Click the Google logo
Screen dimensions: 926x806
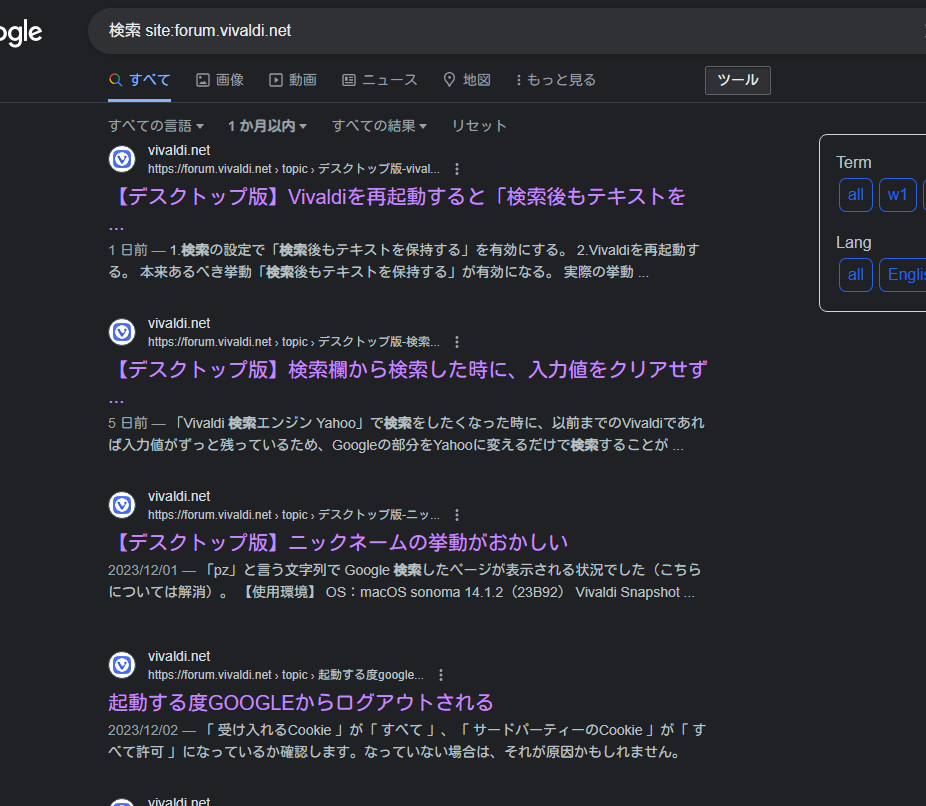pyautogui.click(x=21, y=32)
